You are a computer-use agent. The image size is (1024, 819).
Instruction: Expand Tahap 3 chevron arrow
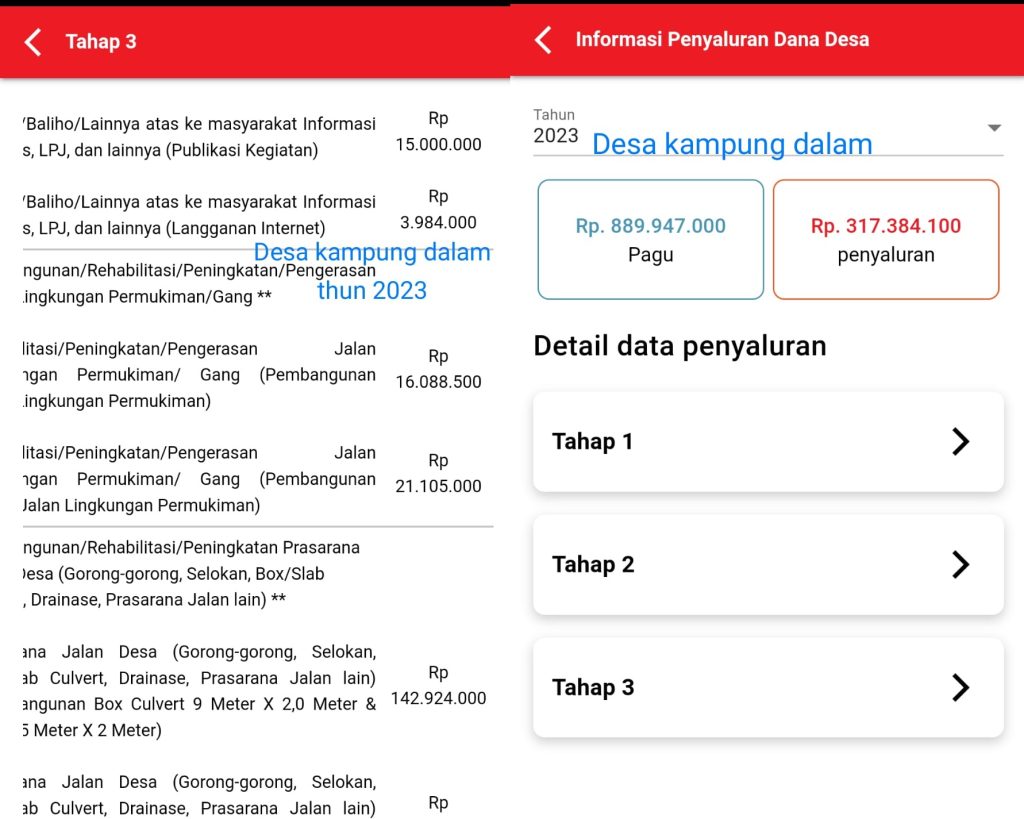(x=960, y=688)
